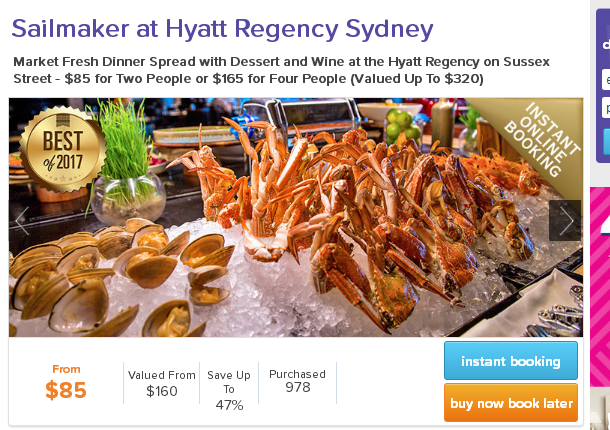Show the next photo with right chevron
The height and width of the screenshot is (430, 610).
565,220
